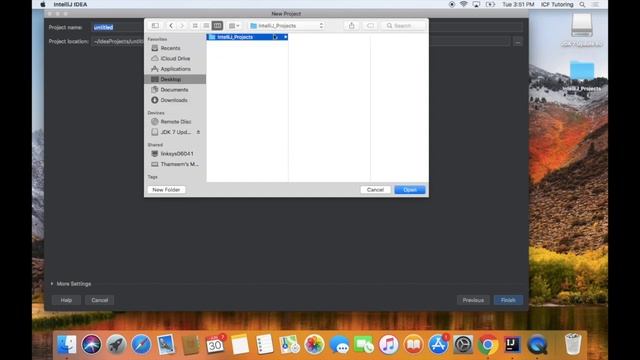The image size is (640, 360).
Task: Open the Wi-Fi status menu
Action: click(464, 4)
